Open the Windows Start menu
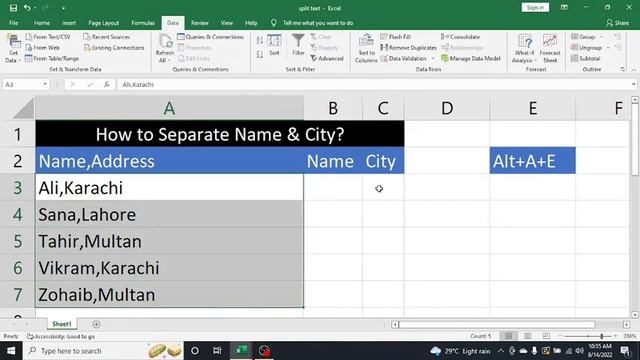Image resolution: width=640 pixels, height=360 pixels. [x=11, y=351]
